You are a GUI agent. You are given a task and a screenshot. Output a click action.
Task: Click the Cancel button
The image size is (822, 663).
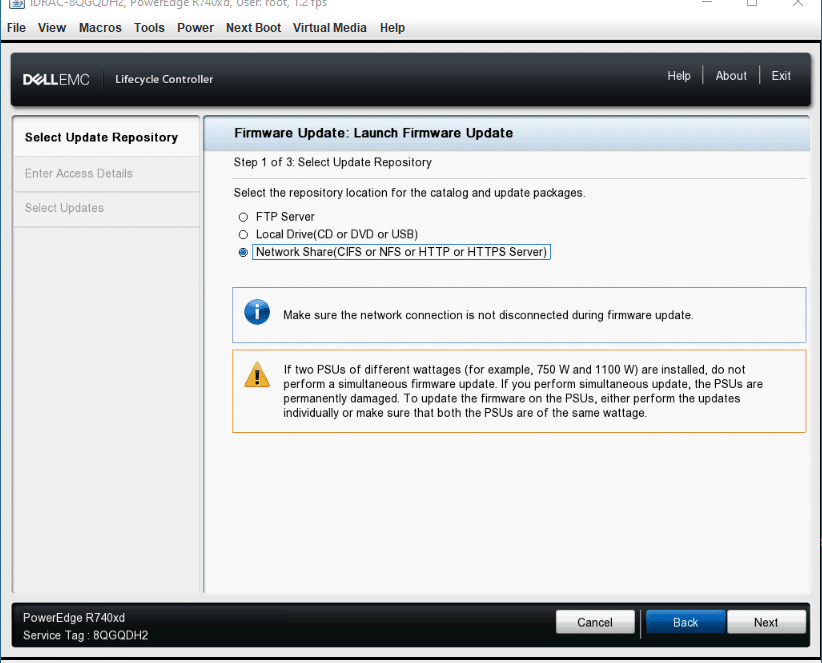595,622
